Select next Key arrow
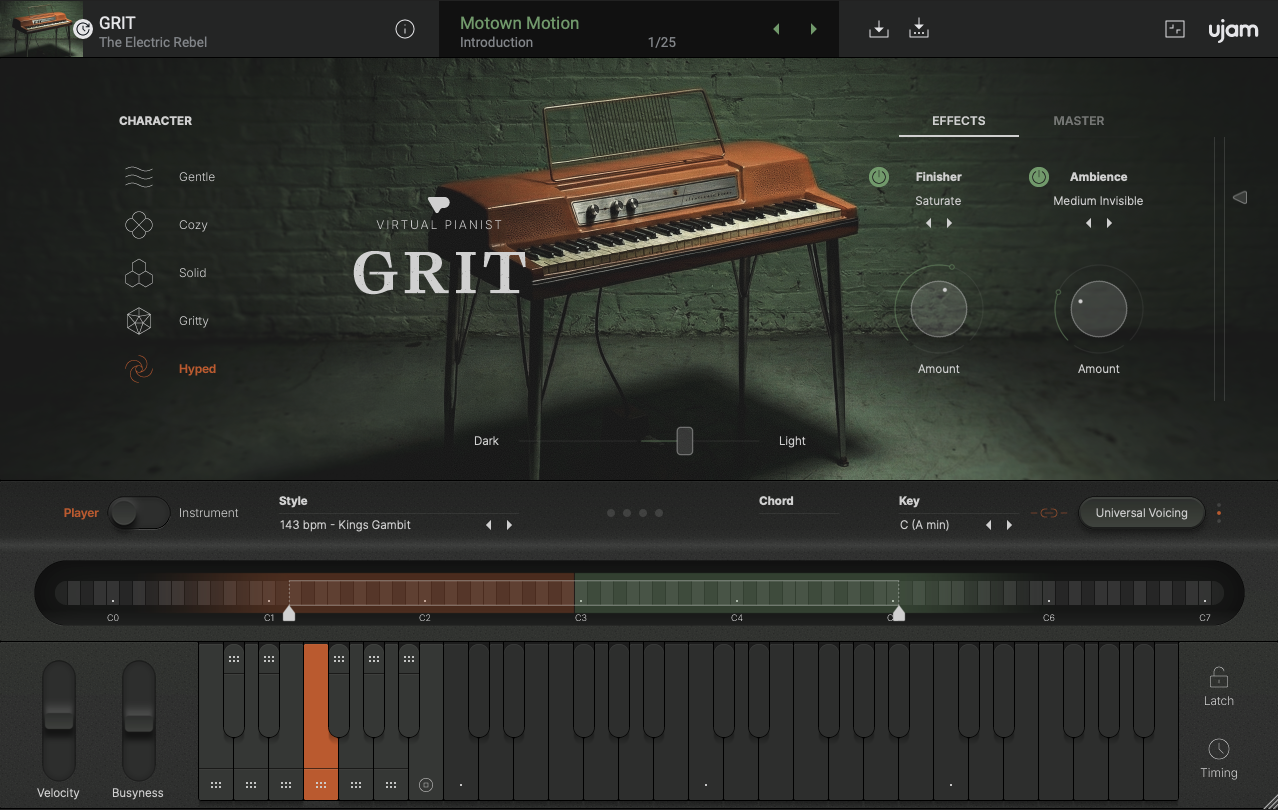Screen dimensions: 1278x810 pos(1009,525)
